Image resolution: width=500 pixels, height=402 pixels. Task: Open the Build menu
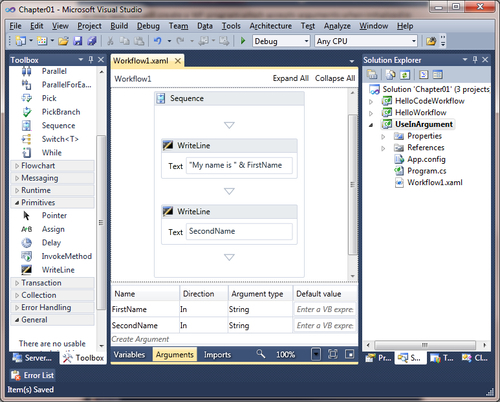[x=119, y=26]
